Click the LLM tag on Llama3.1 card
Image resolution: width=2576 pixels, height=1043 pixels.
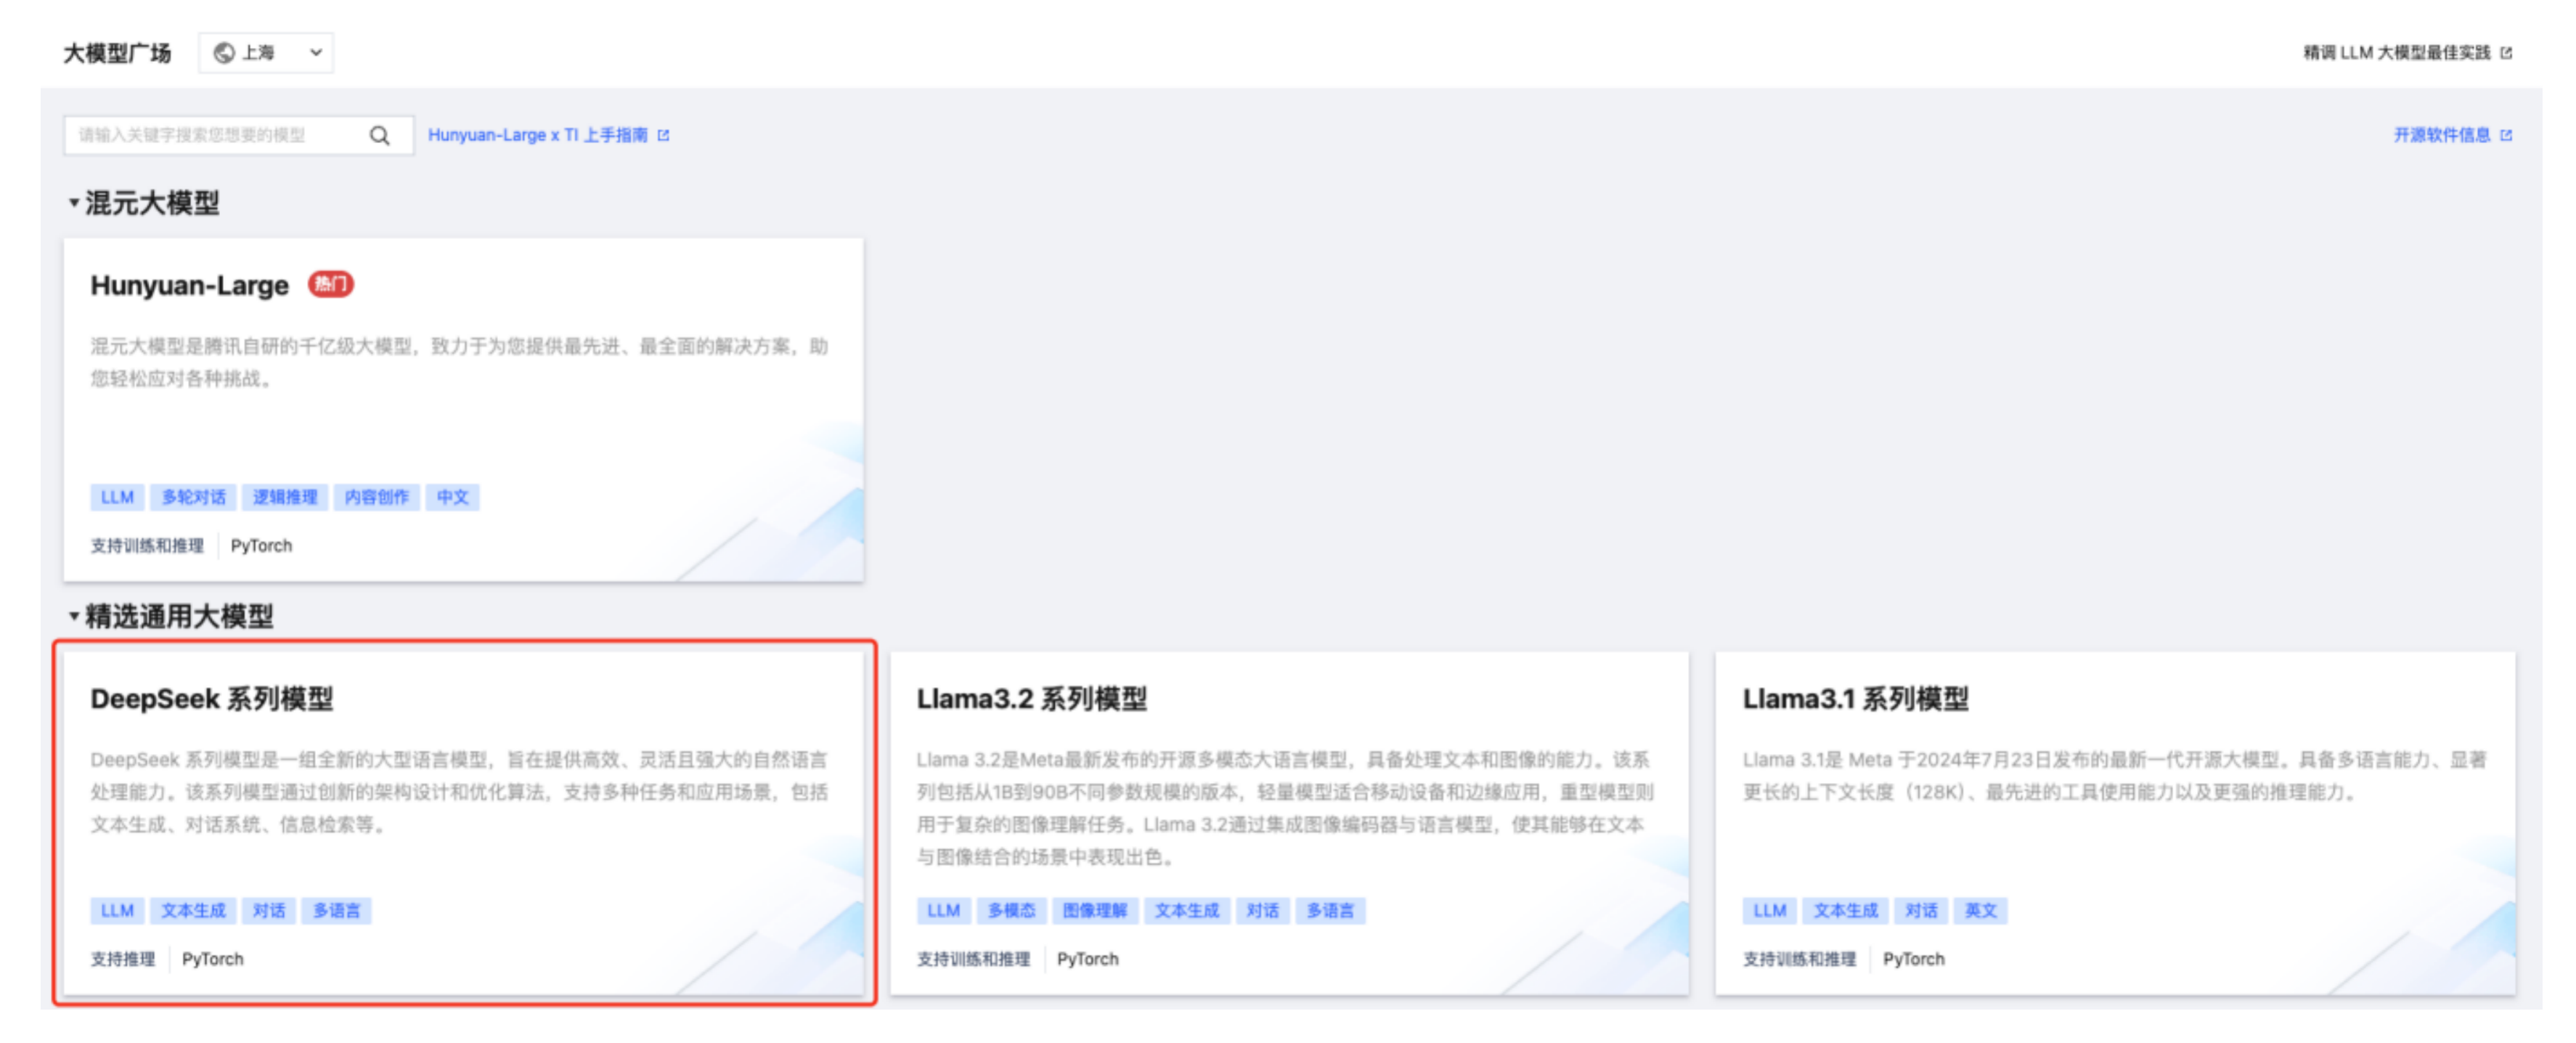pyautogui.click(x=1770, y=910)
